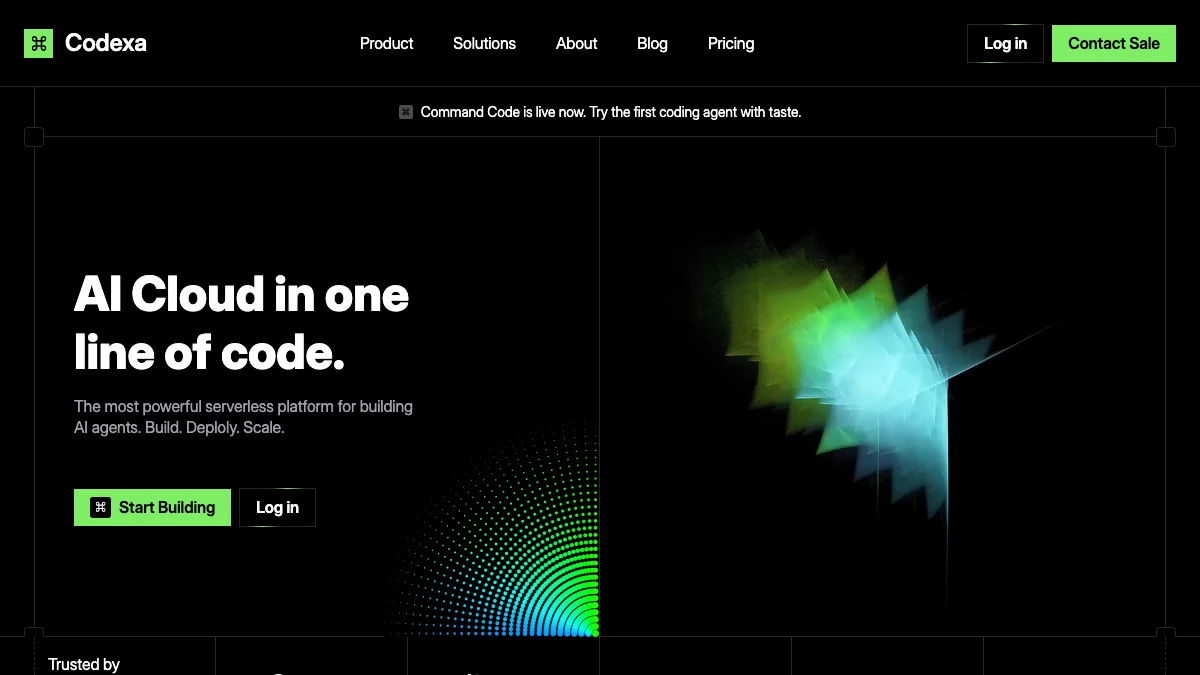The image size is (1200, 675).
Task: Click the command icon inside Start Building
Action: point(100,507)
